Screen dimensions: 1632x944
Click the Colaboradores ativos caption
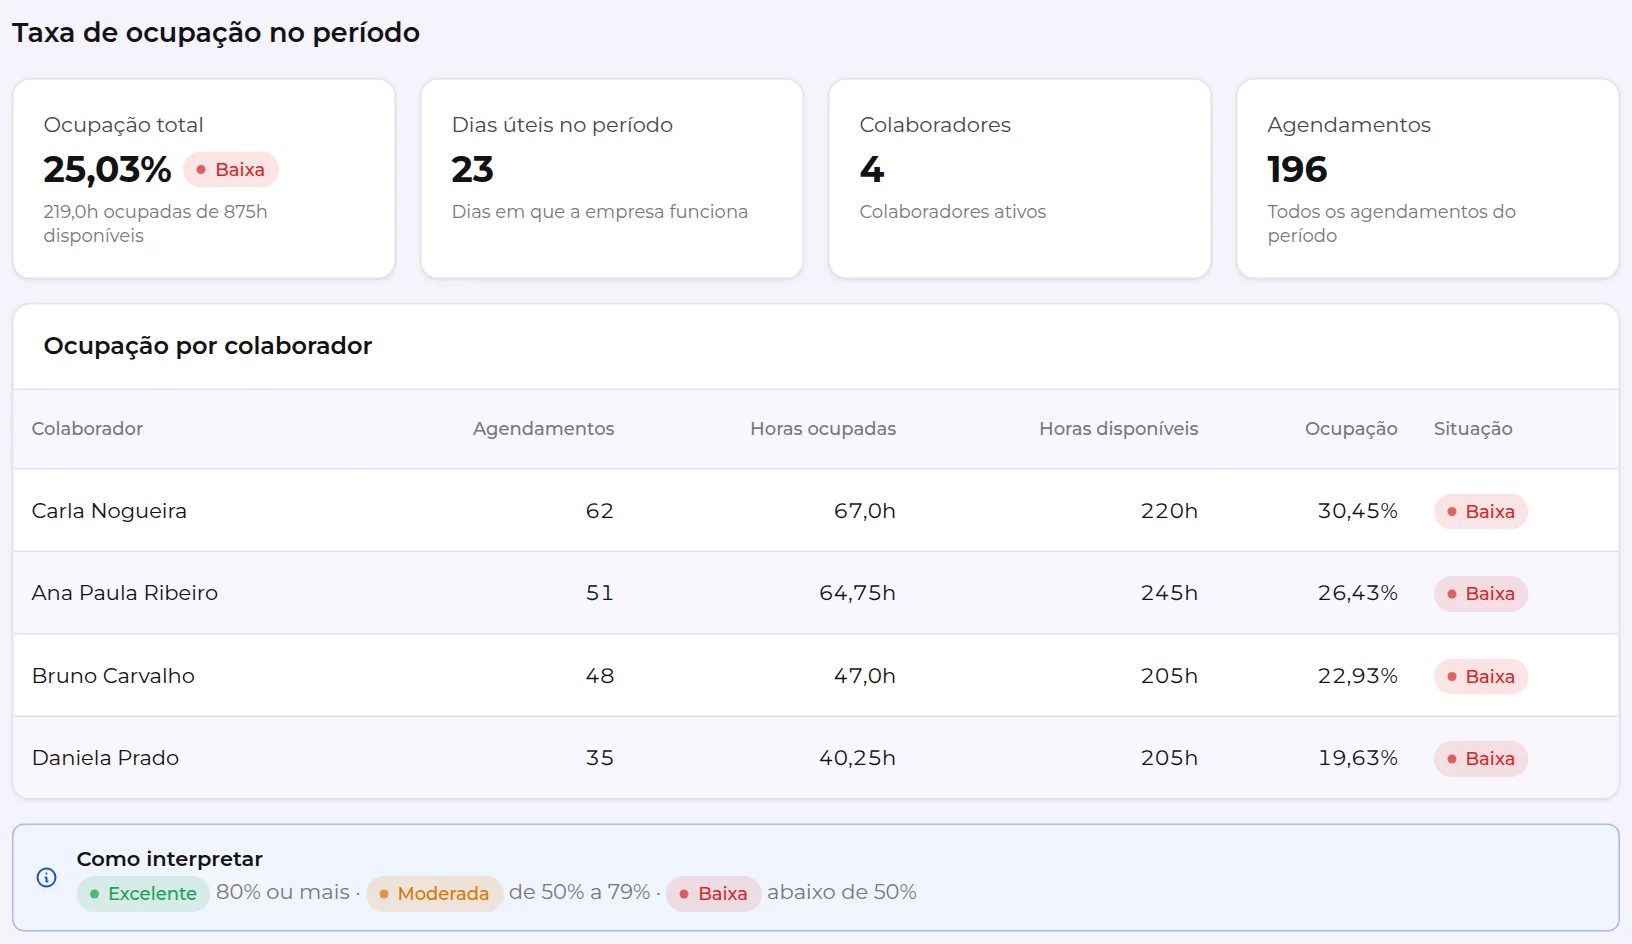pyautogui.click(x=952, y=212)
